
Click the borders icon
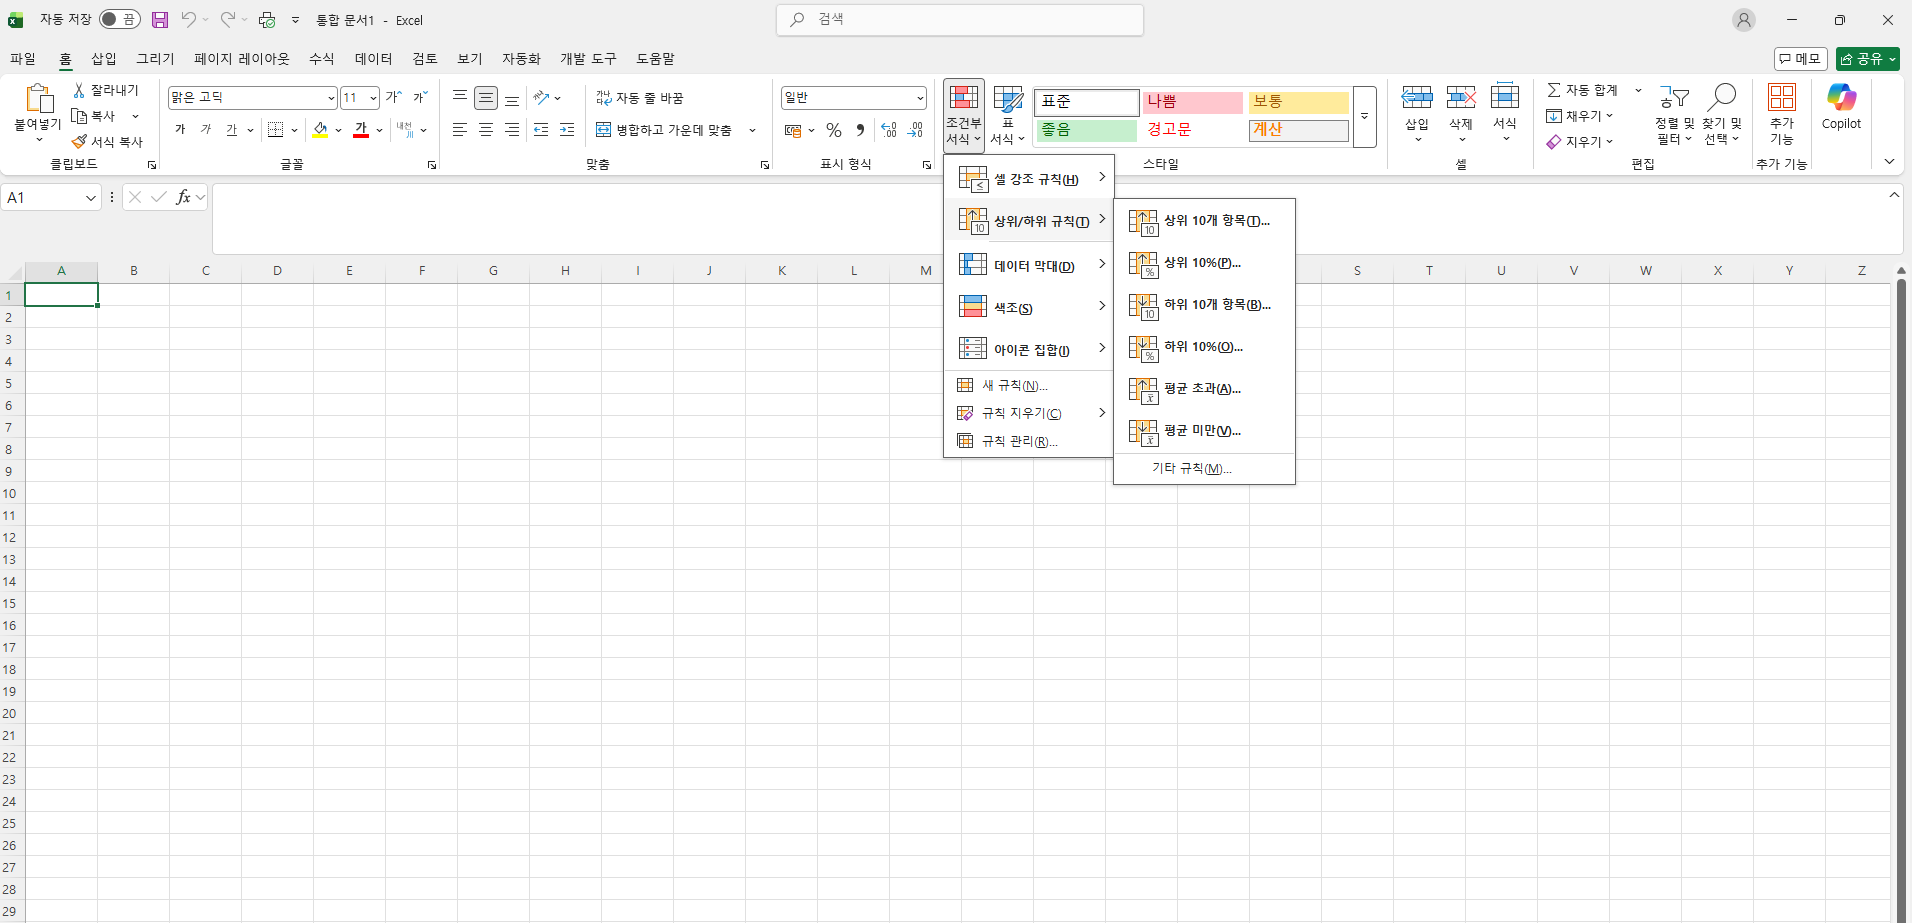coord(276,130)
